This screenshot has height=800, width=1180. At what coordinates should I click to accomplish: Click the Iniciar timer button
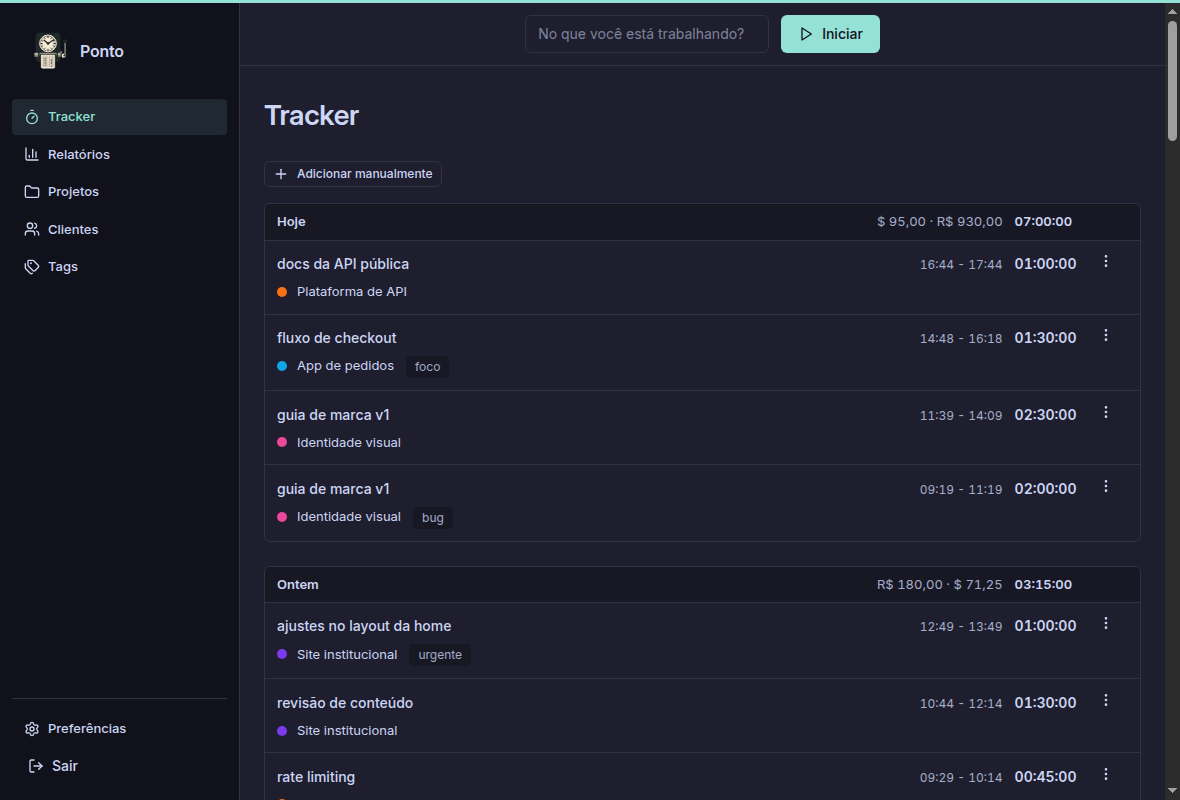click(x=830, y=34)
